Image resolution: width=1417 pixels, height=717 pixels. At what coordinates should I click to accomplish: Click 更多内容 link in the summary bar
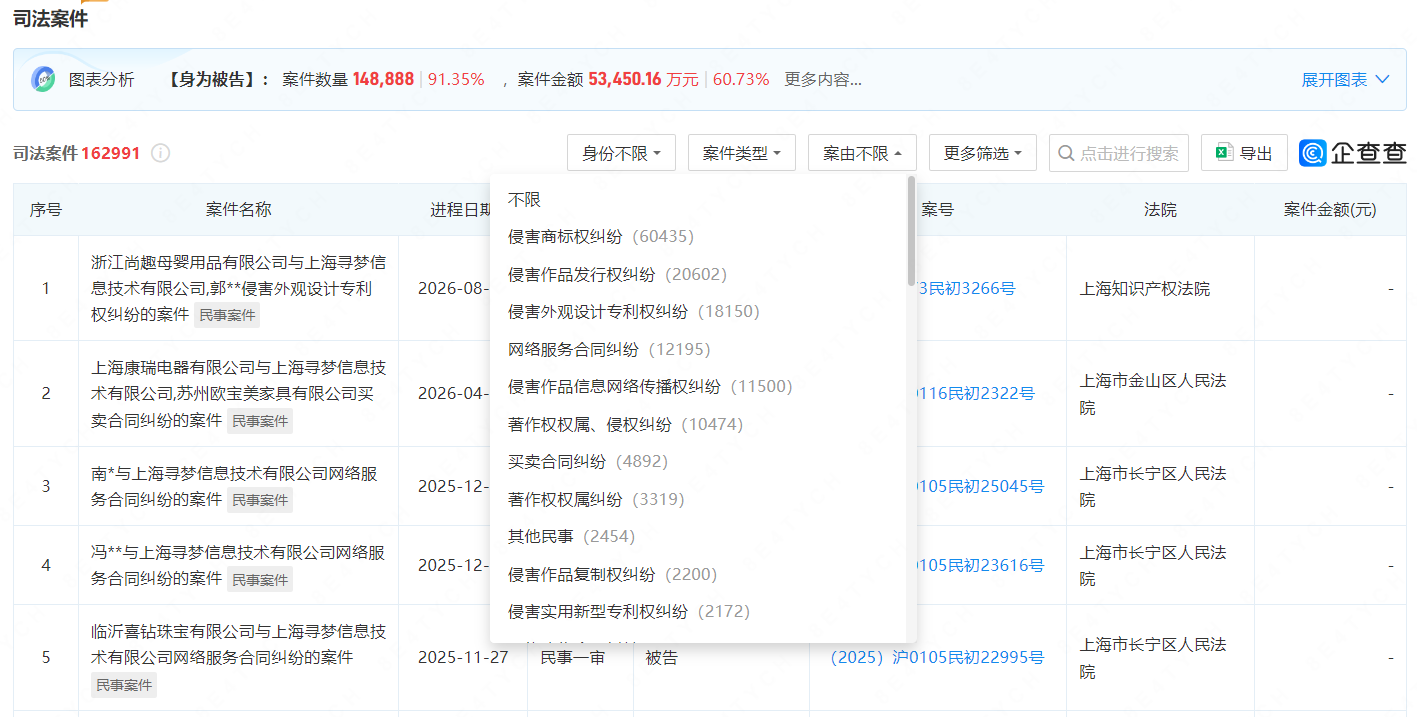tap(822, 80)
